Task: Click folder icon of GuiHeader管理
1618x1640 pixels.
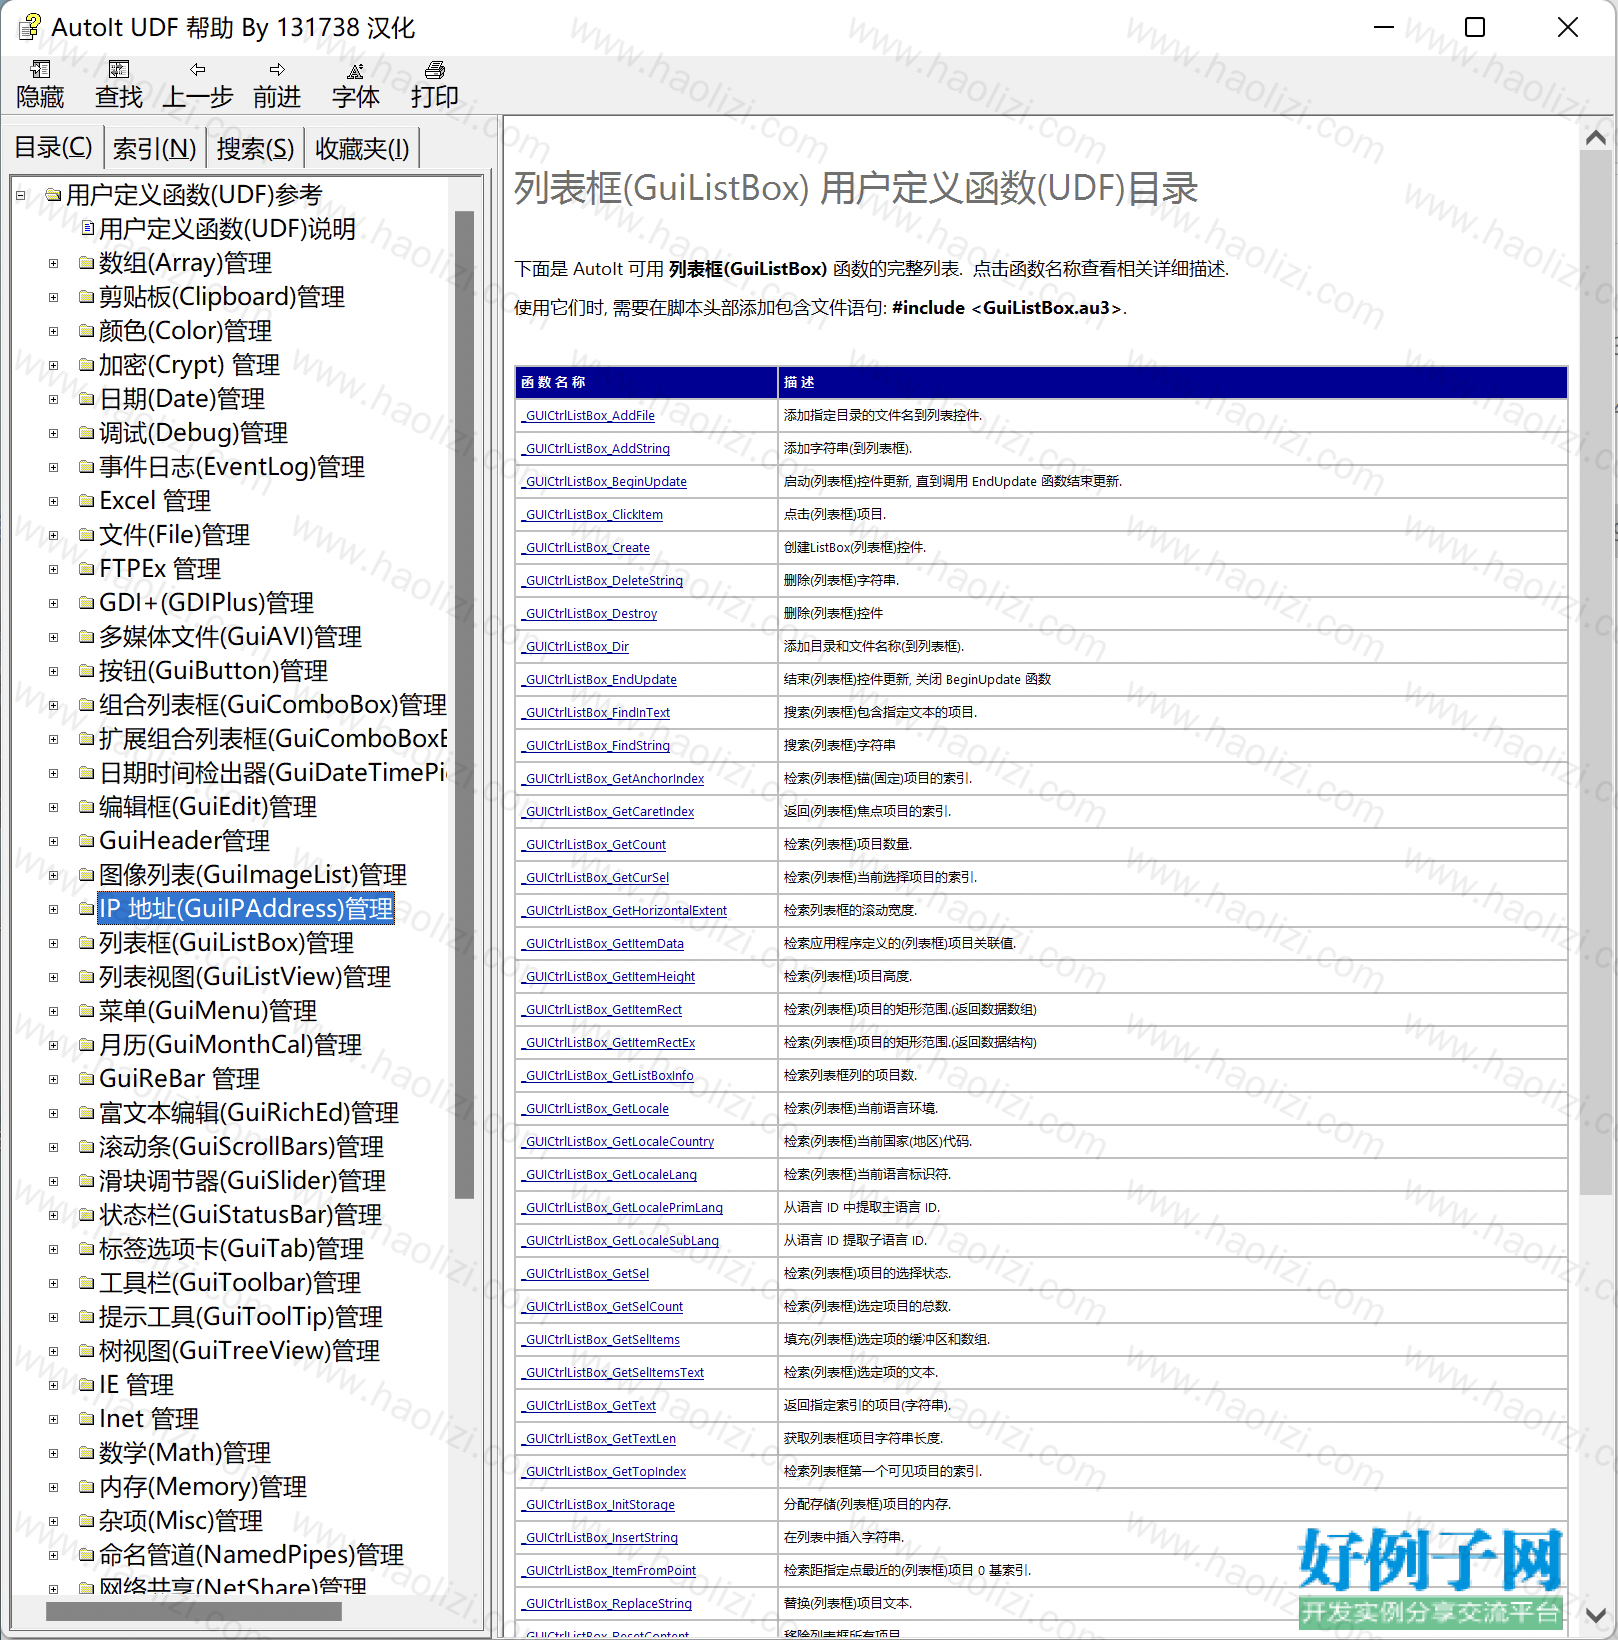Action: click(x=87, y=842)
